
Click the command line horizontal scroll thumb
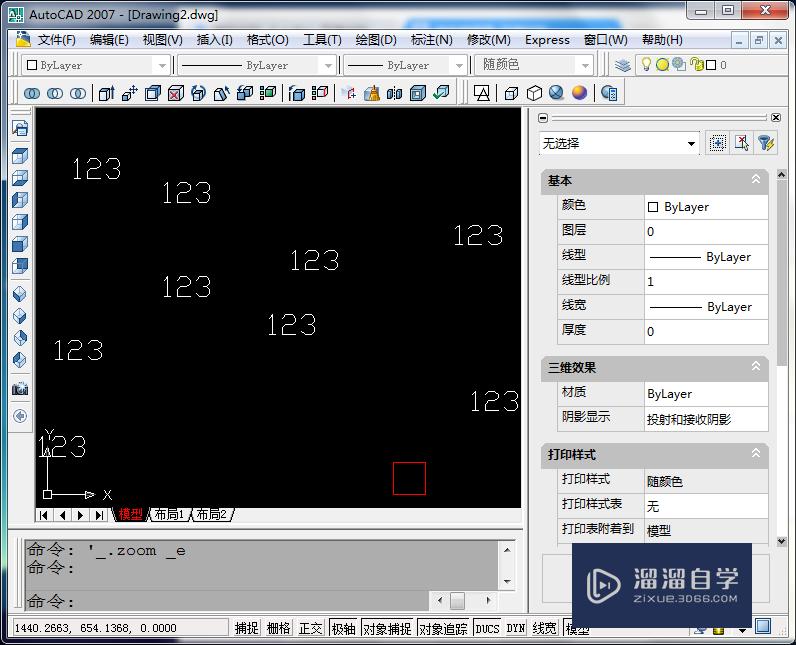click(457, 601)
